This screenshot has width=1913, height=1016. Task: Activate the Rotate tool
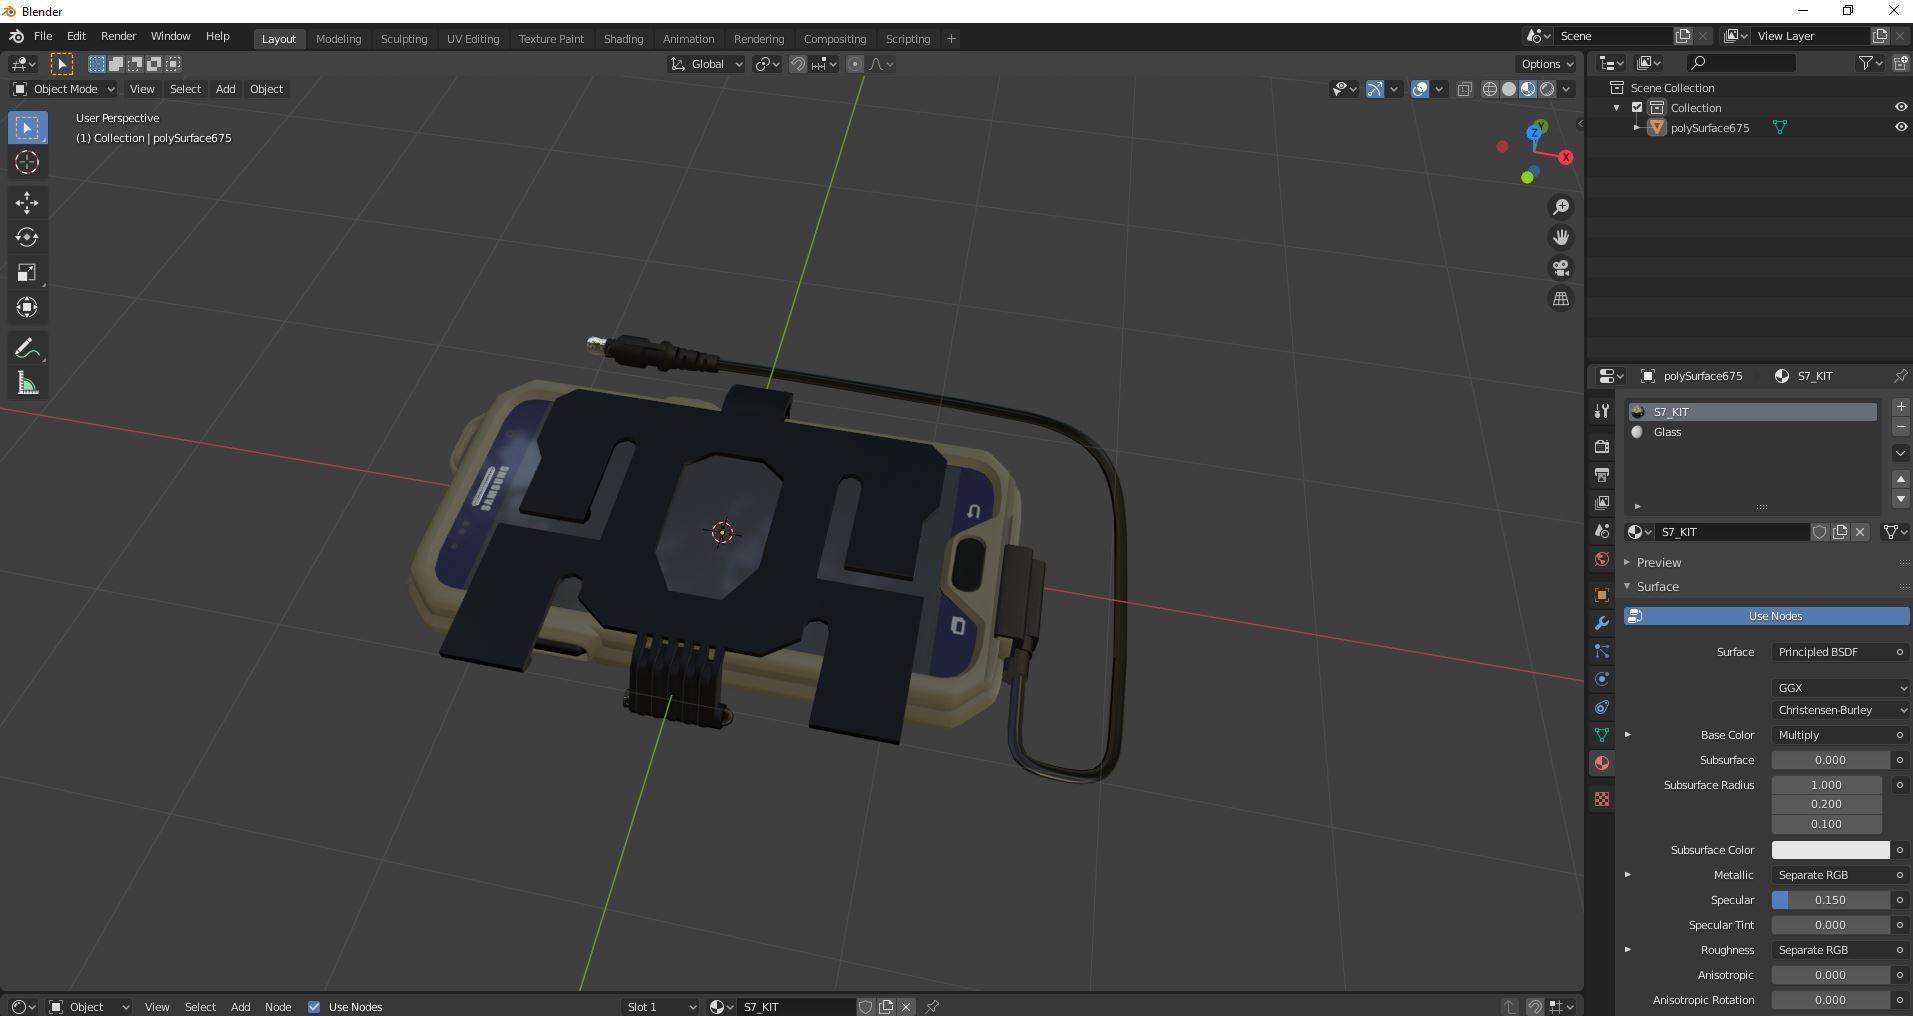click(27, 237)
